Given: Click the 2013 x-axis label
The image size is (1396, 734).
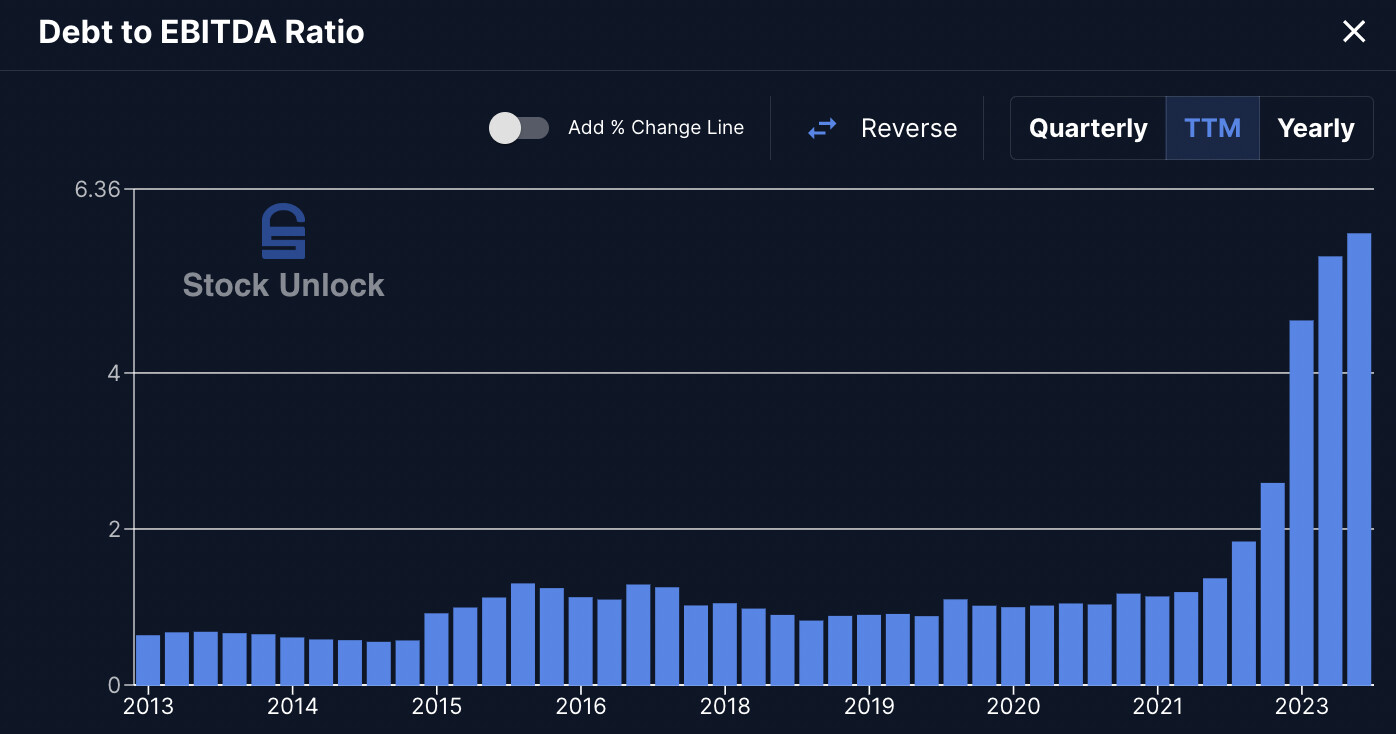Looking at the screenshot, I should [148, 706].
